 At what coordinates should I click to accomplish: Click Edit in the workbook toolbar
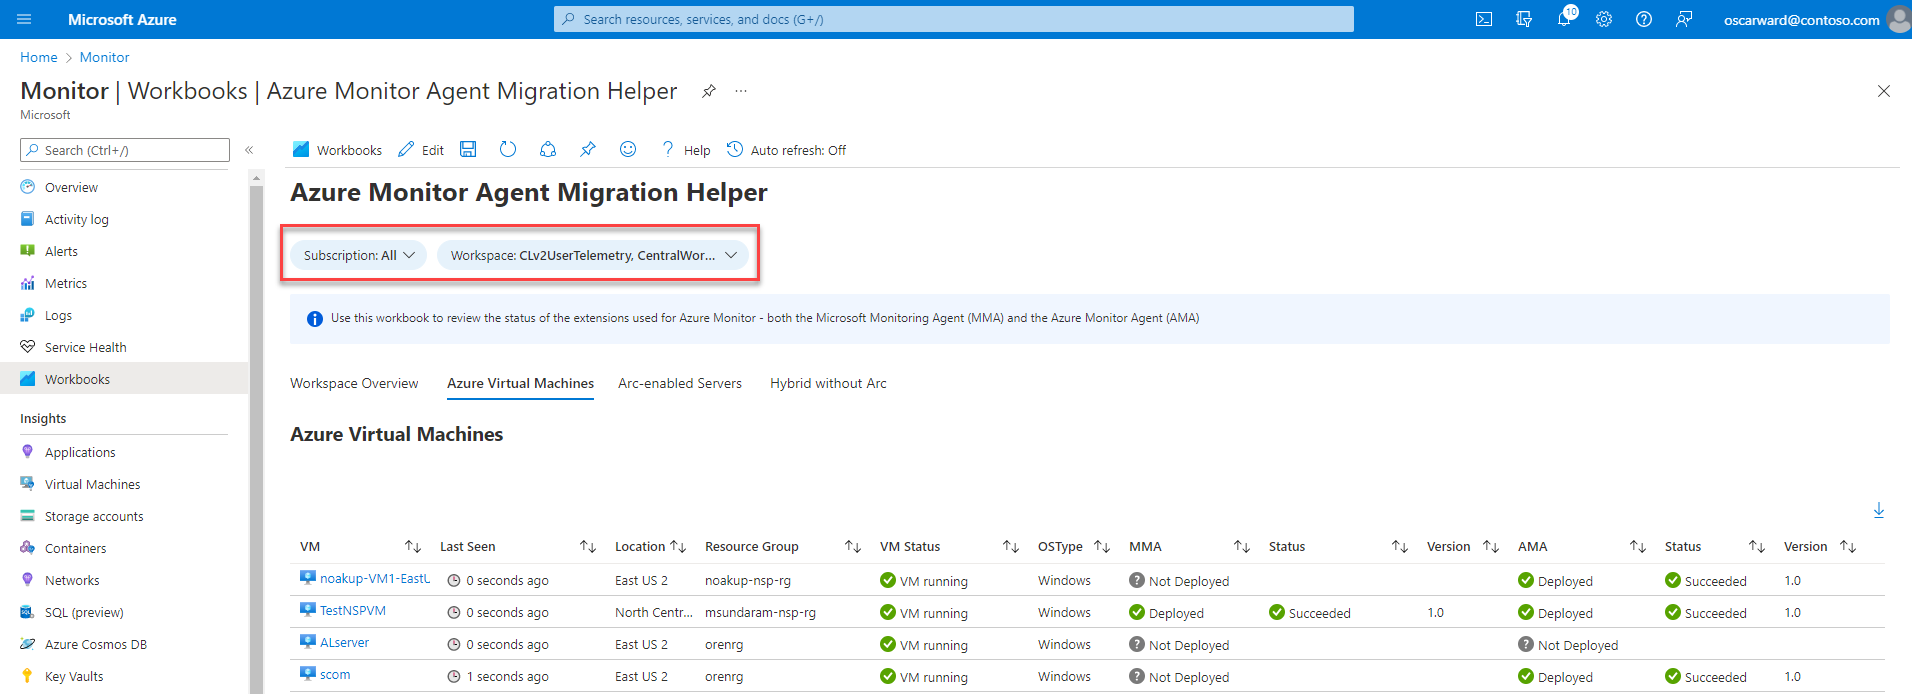[421, 150]
